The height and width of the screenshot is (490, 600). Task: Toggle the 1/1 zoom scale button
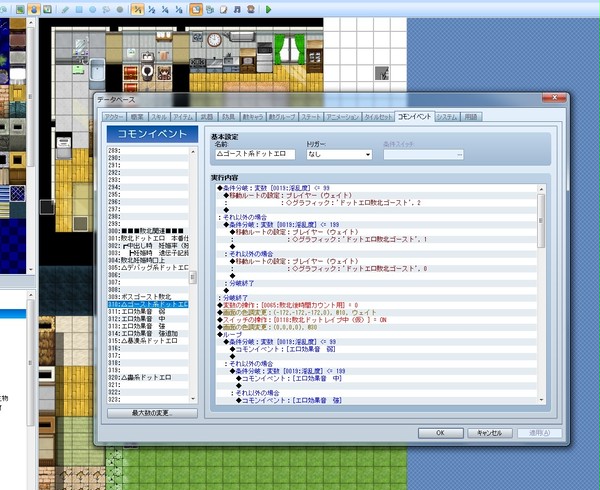coord(137,9)
